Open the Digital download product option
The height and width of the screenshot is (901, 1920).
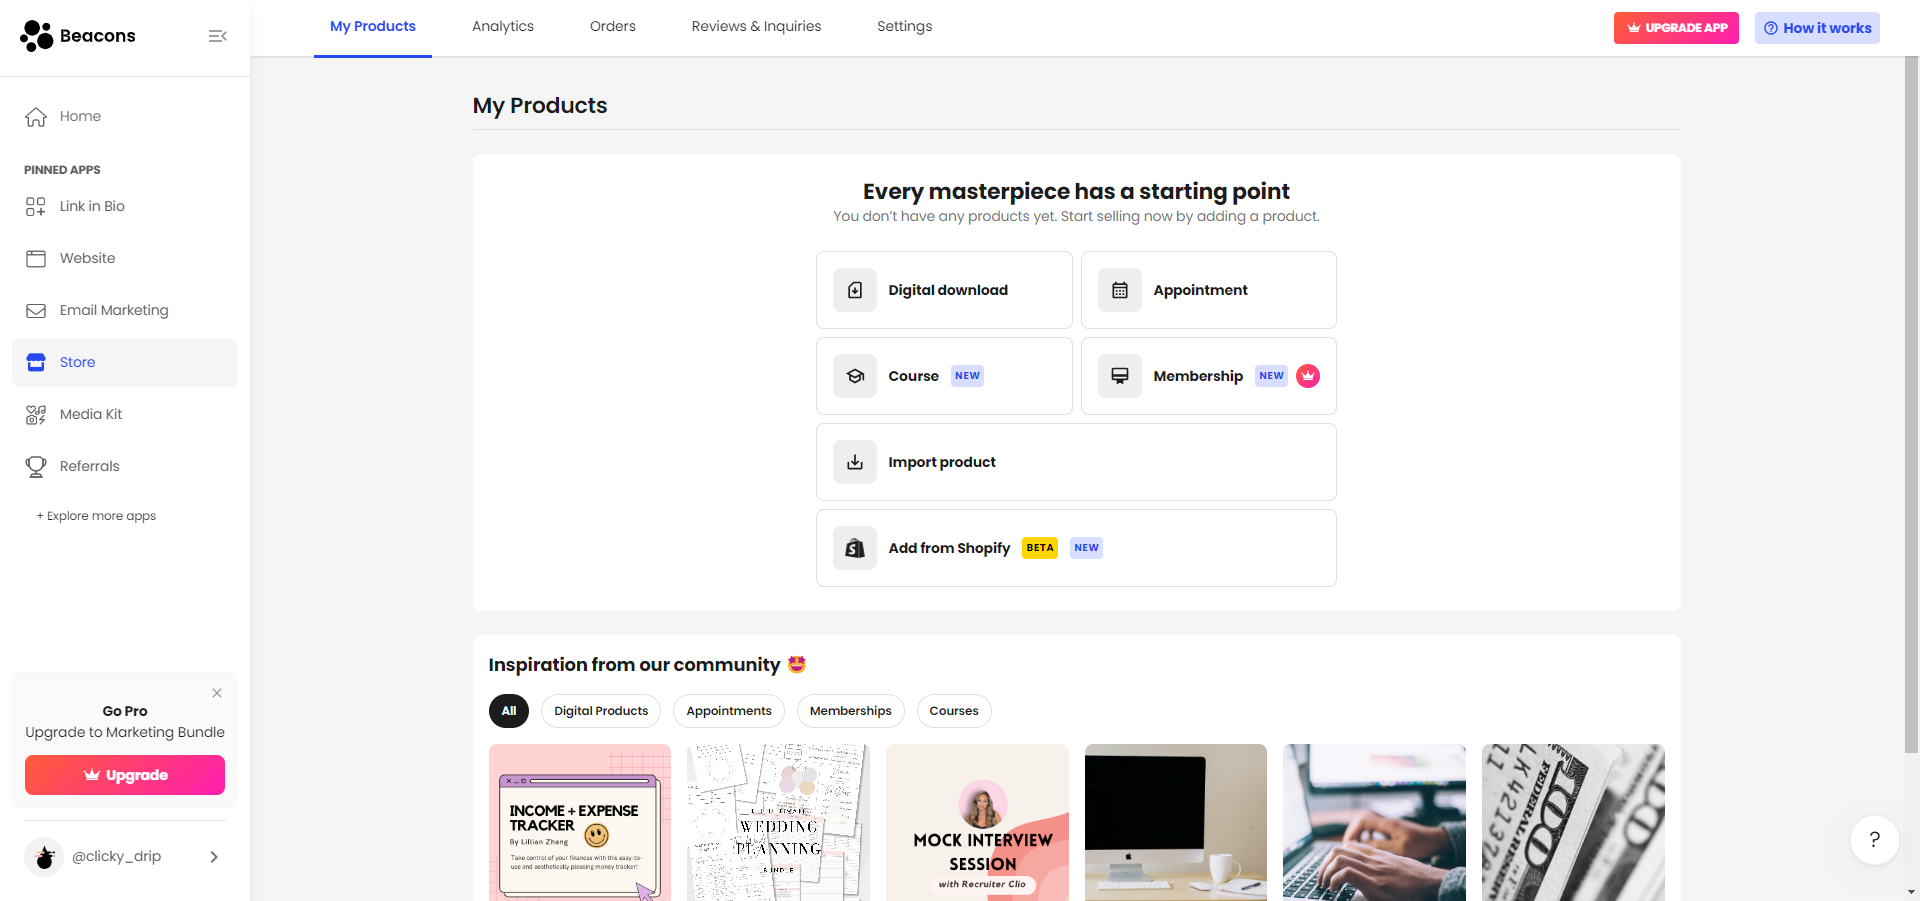[x=943, y=290]
